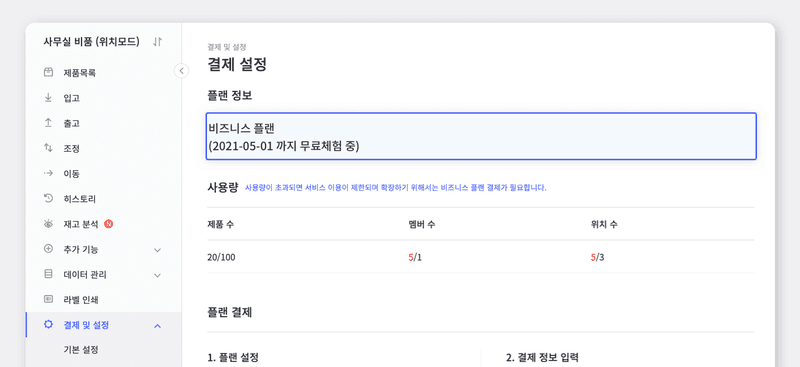The width and height of the screenshot is (800, 367).
Task: Switch workspace using the sort arrows beside 사무실 비품
Action: 158,42
